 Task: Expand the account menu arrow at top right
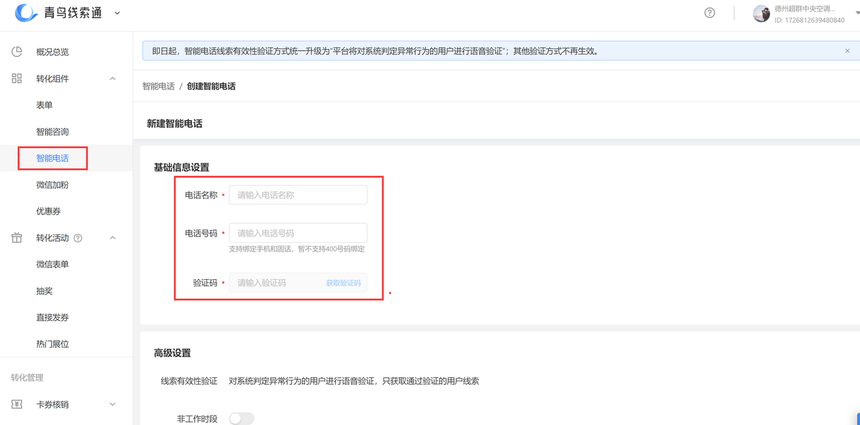857,13
